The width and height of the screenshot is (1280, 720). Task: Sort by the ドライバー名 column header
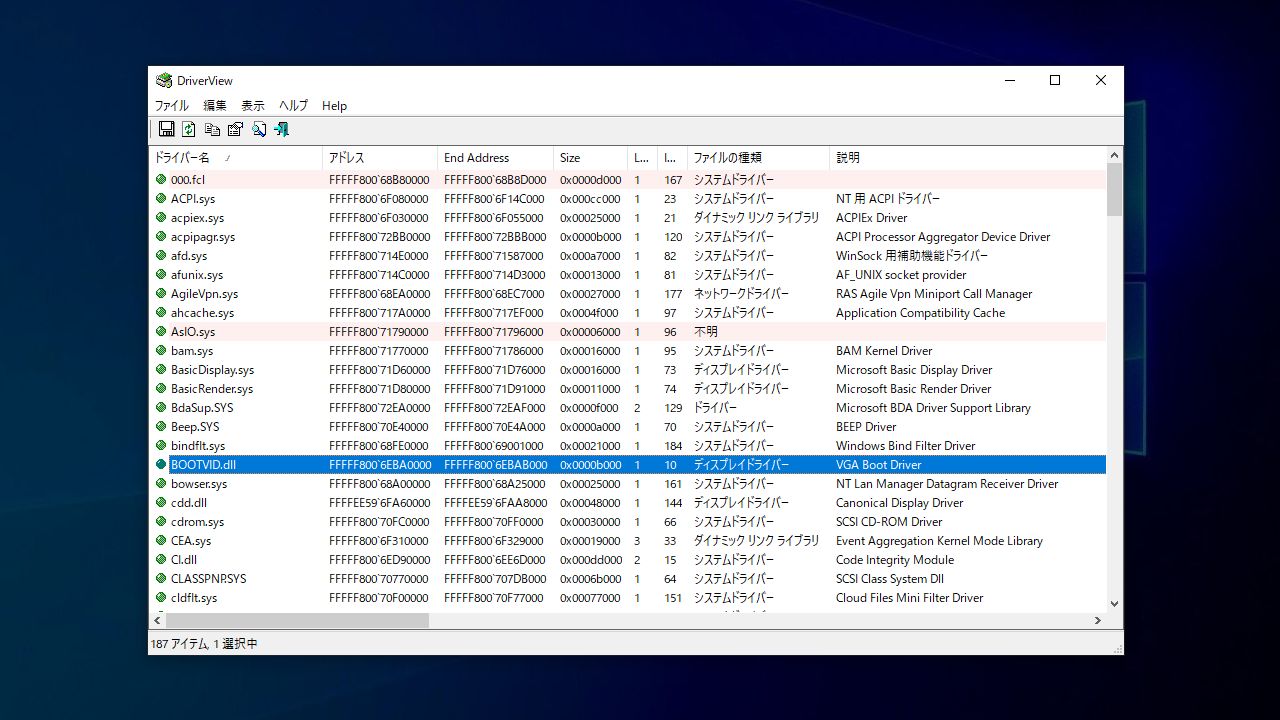click(x=181, y=158)
